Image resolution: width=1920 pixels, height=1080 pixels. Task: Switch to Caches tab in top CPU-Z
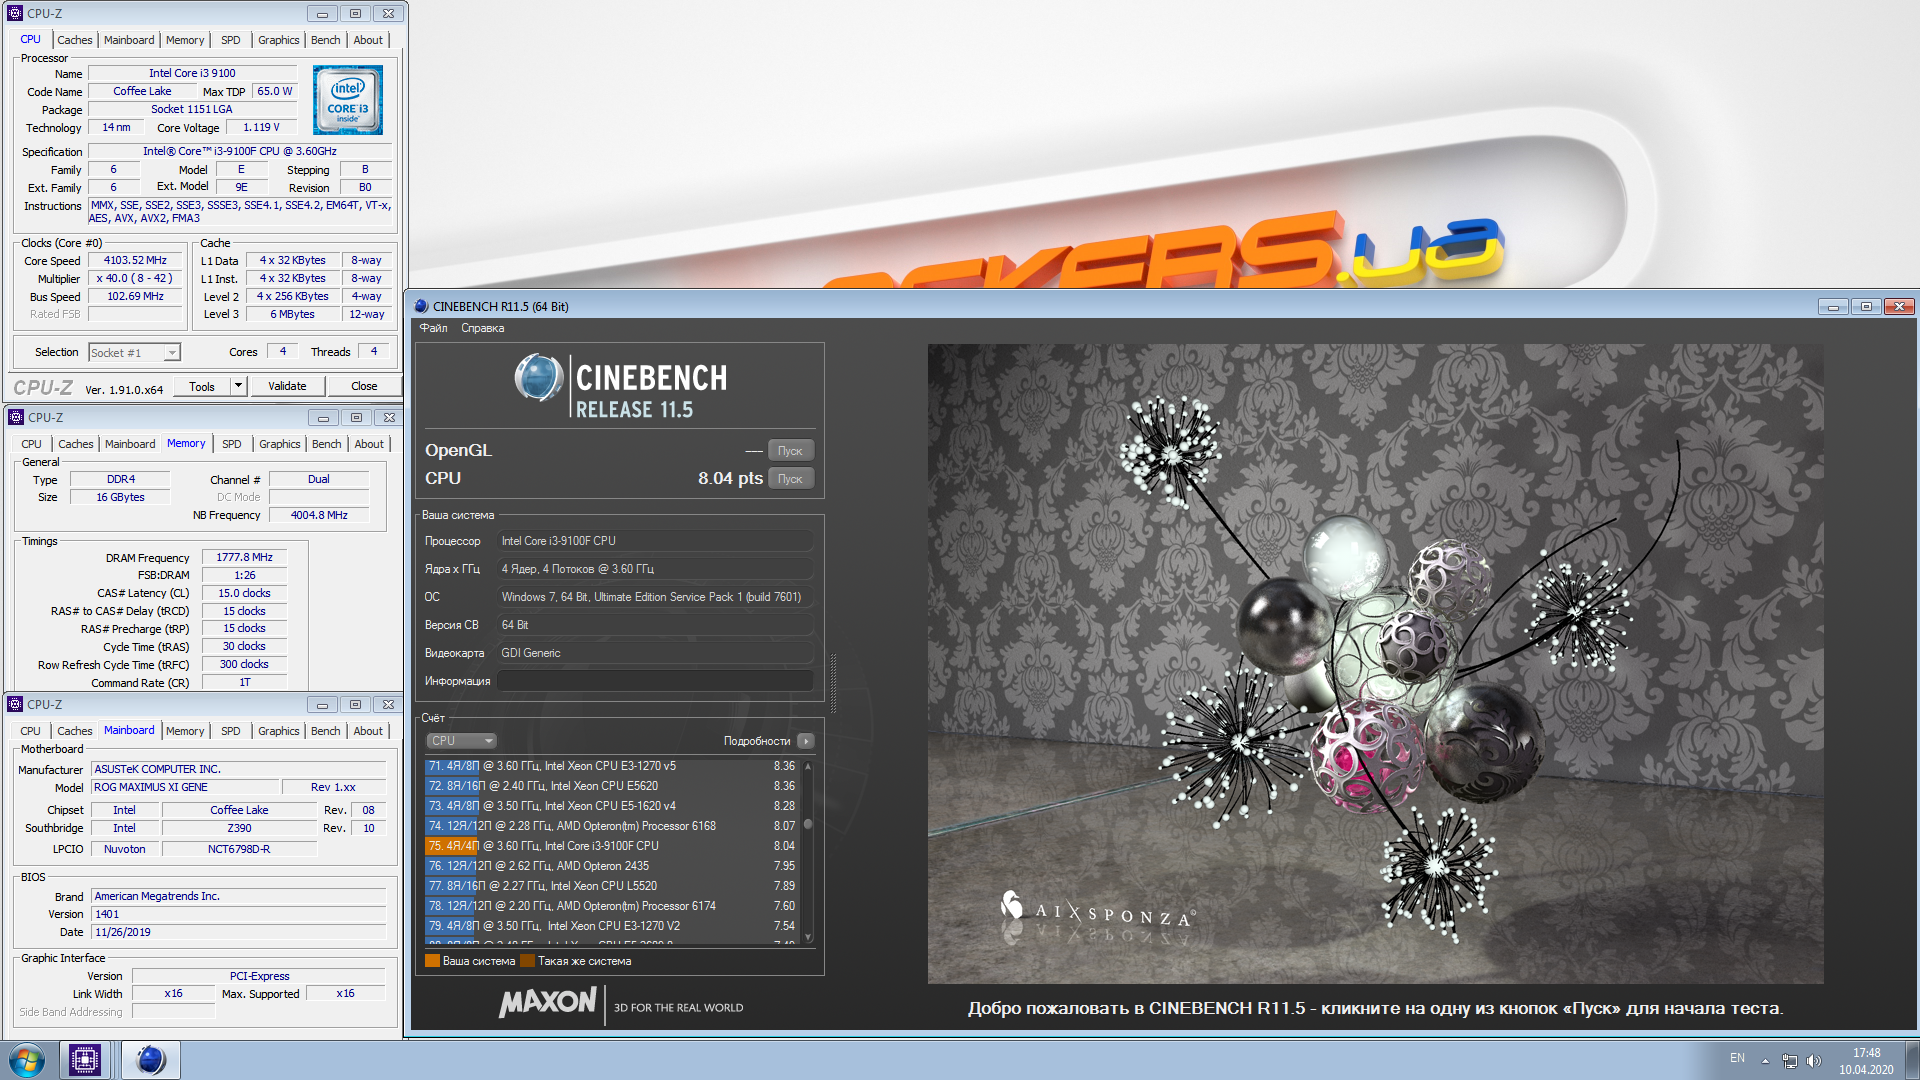pyautogui.click(x=75, y=40)
